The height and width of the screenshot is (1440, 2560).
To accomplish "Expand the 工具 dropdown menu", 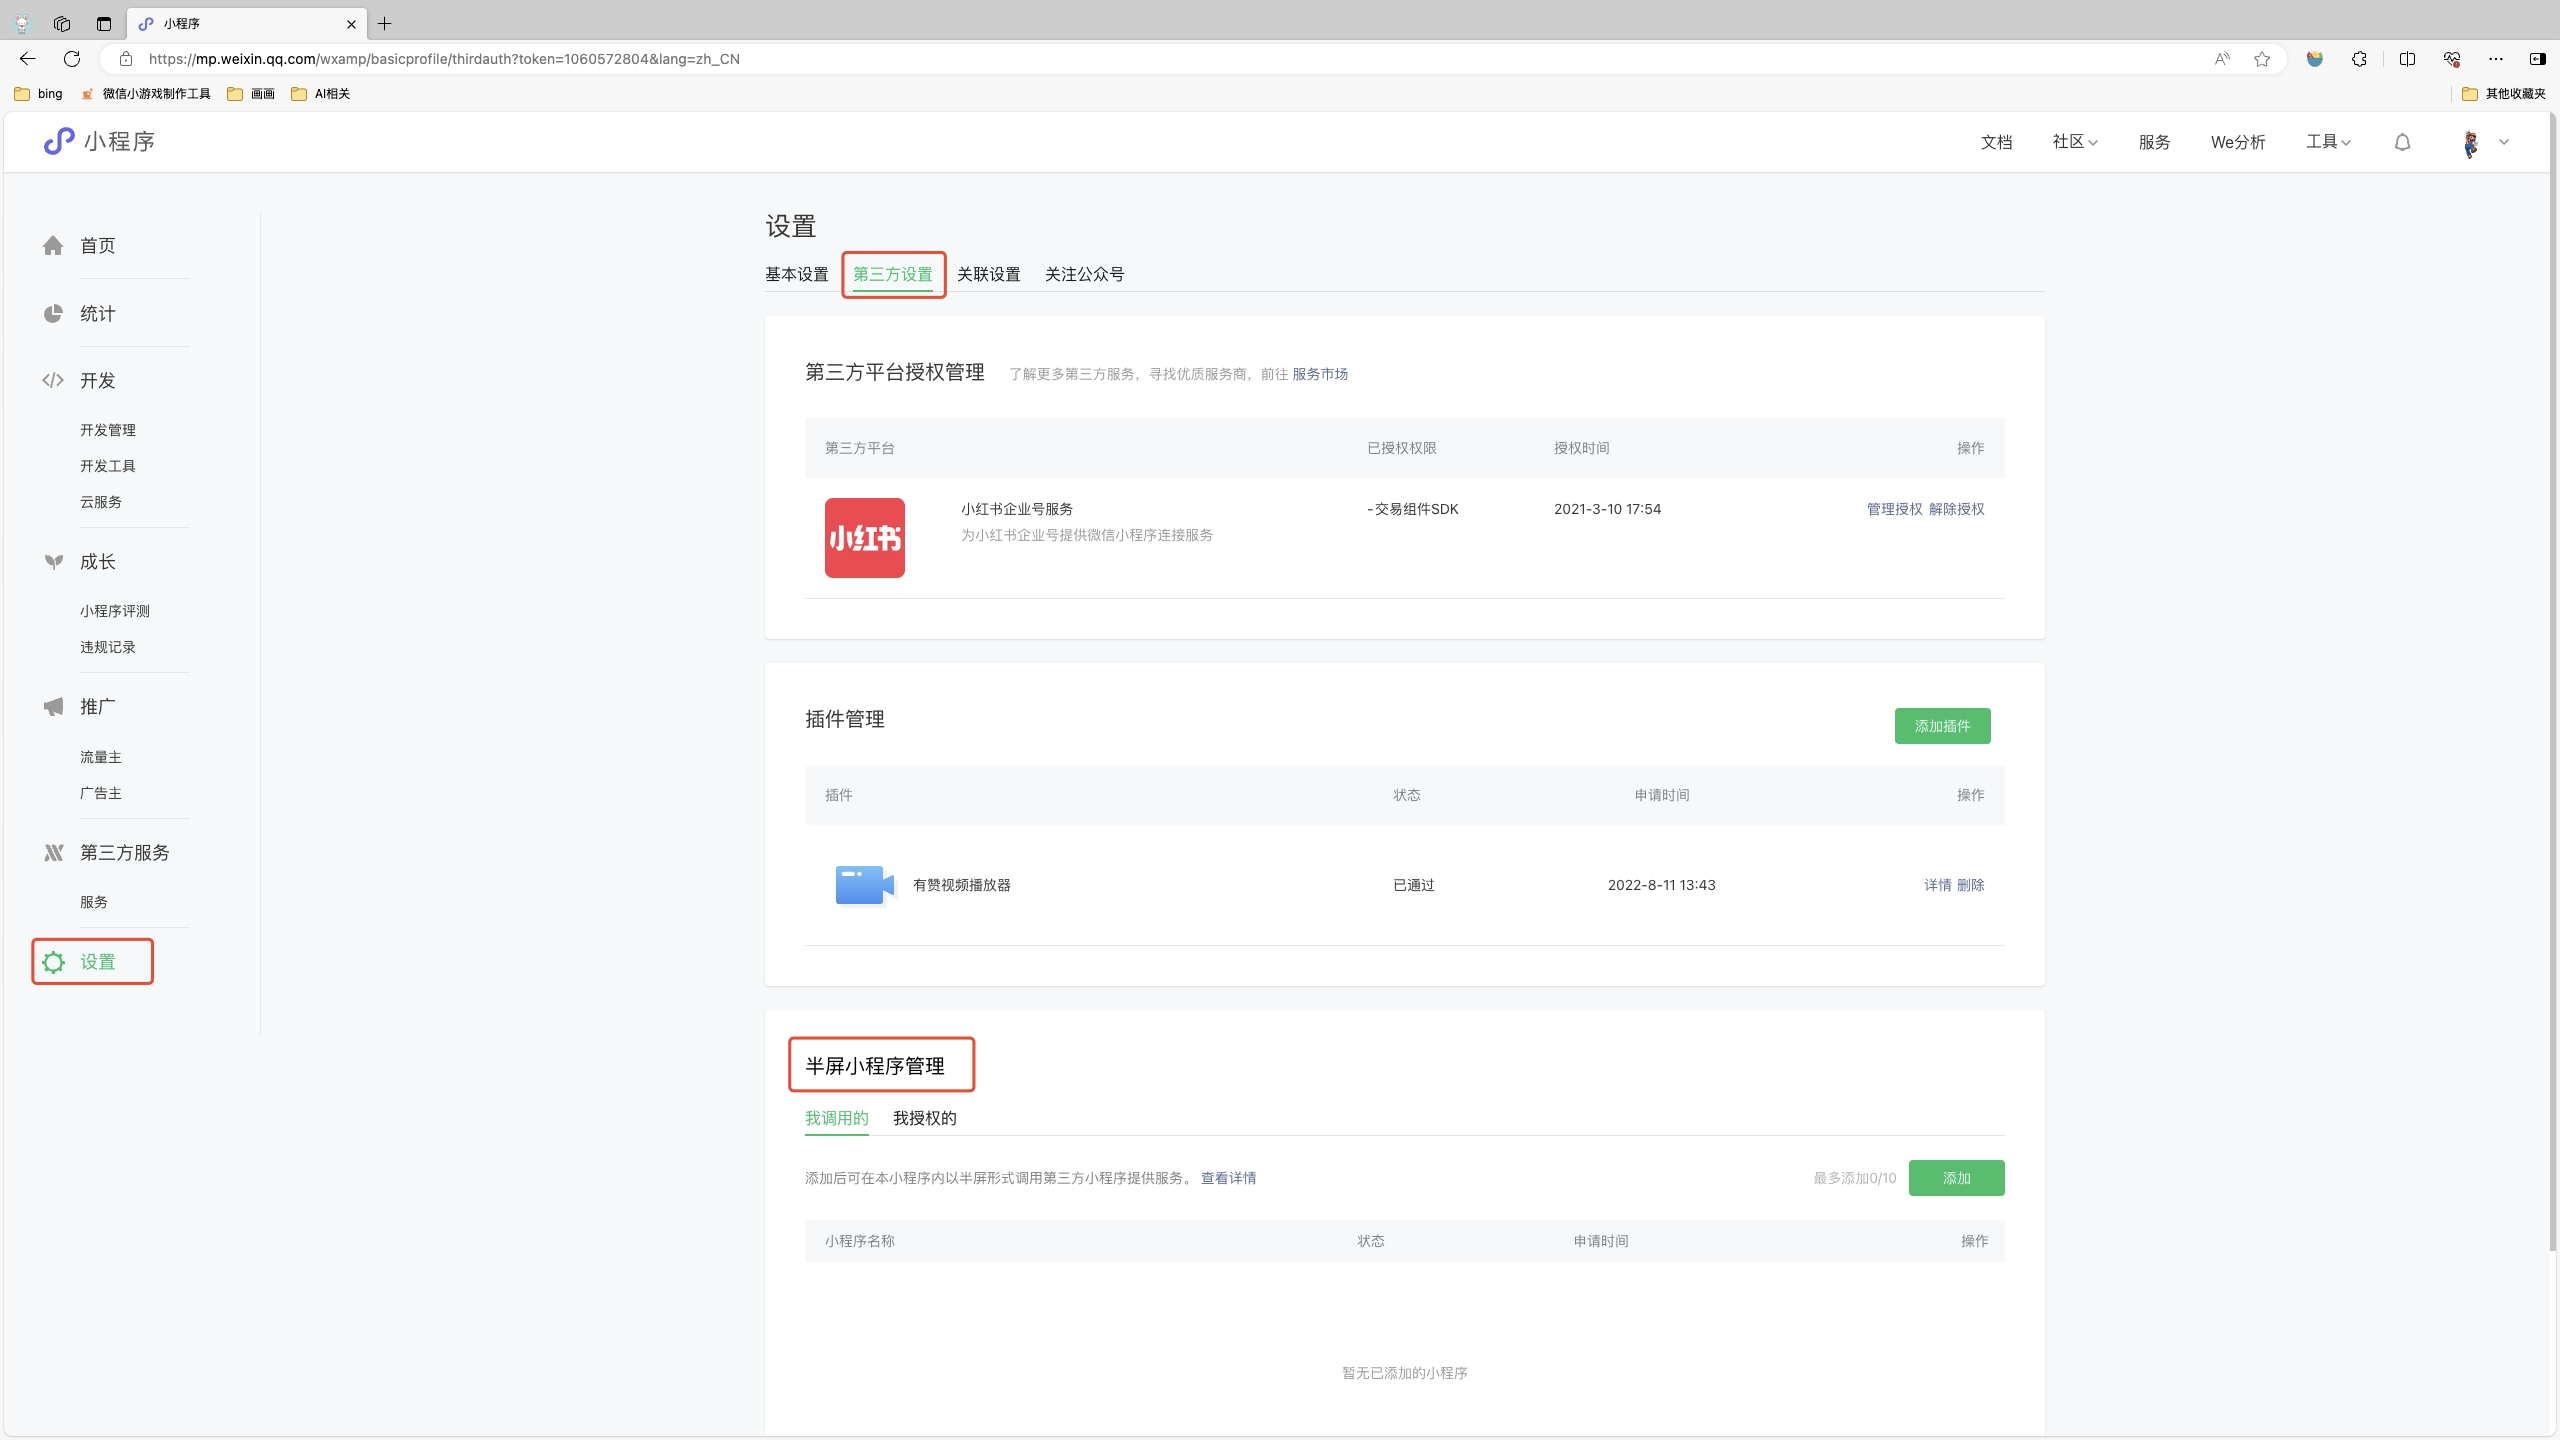I will pos(2328,142).
